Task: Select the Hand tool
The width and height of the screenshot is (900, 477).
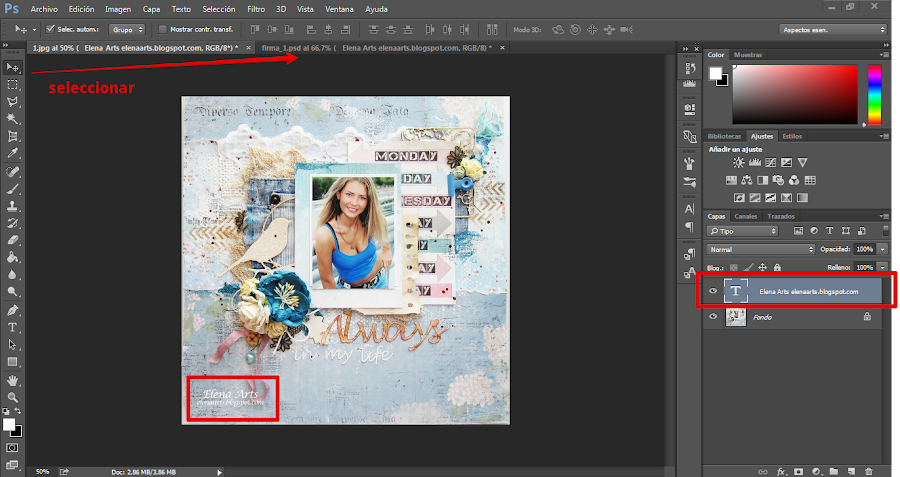Action: click(12, 381)
